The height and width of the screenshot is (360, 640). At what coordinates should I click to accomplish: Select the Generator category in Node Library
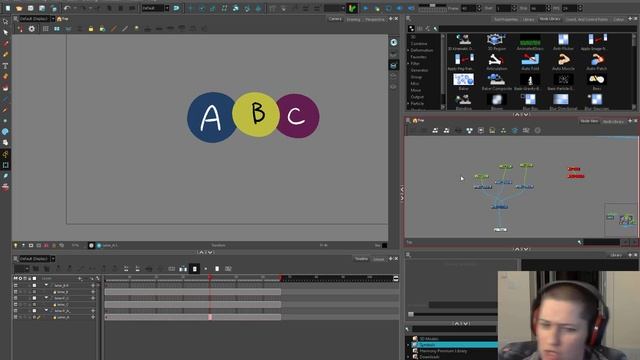point(419,70)
